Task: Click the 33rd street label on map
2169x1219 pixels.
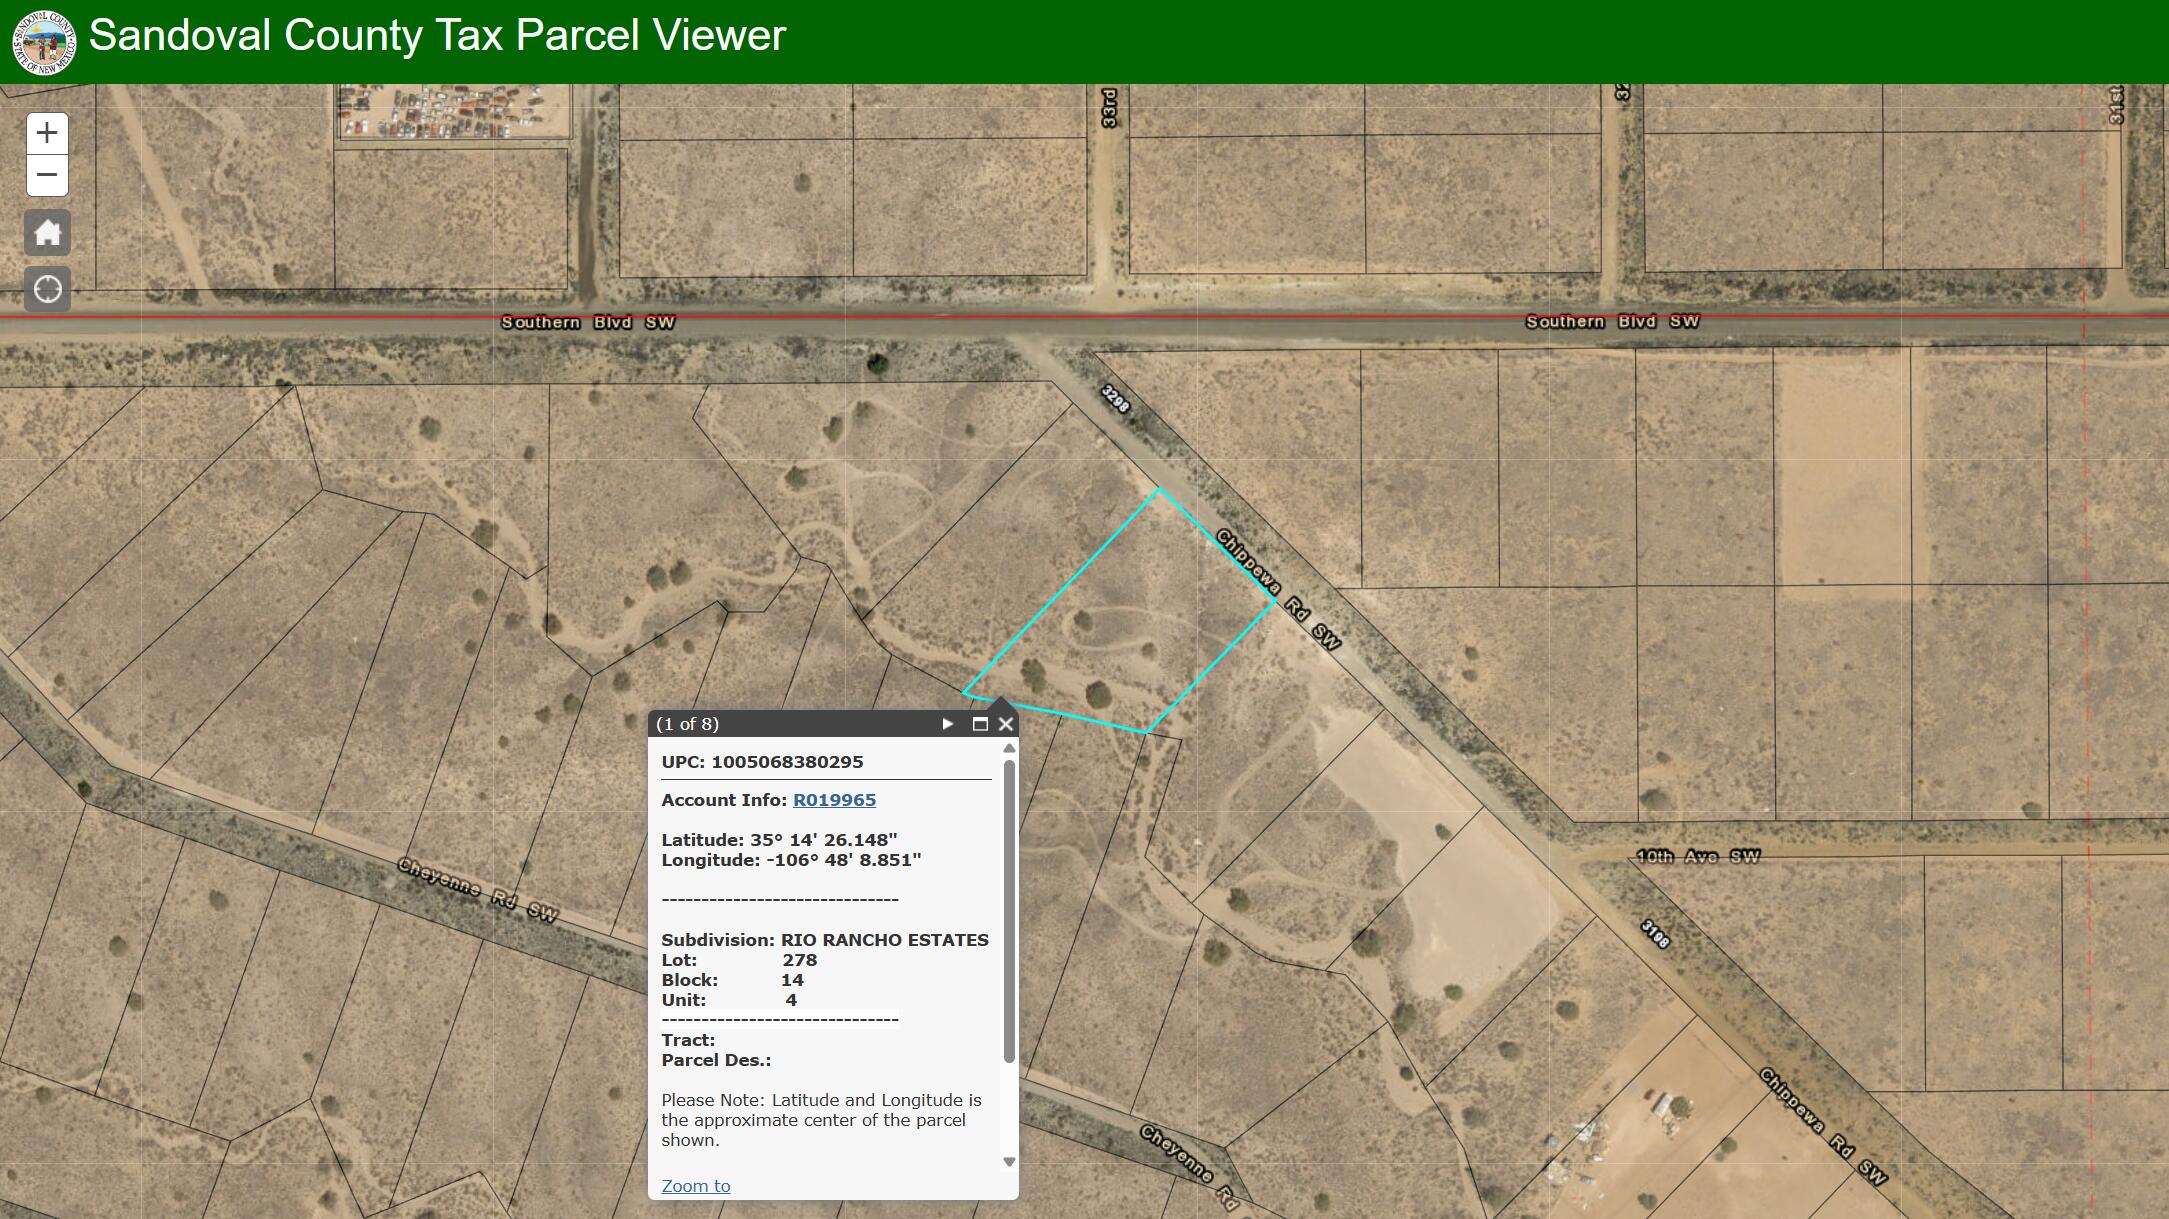Action: [x=1108, y=108]
